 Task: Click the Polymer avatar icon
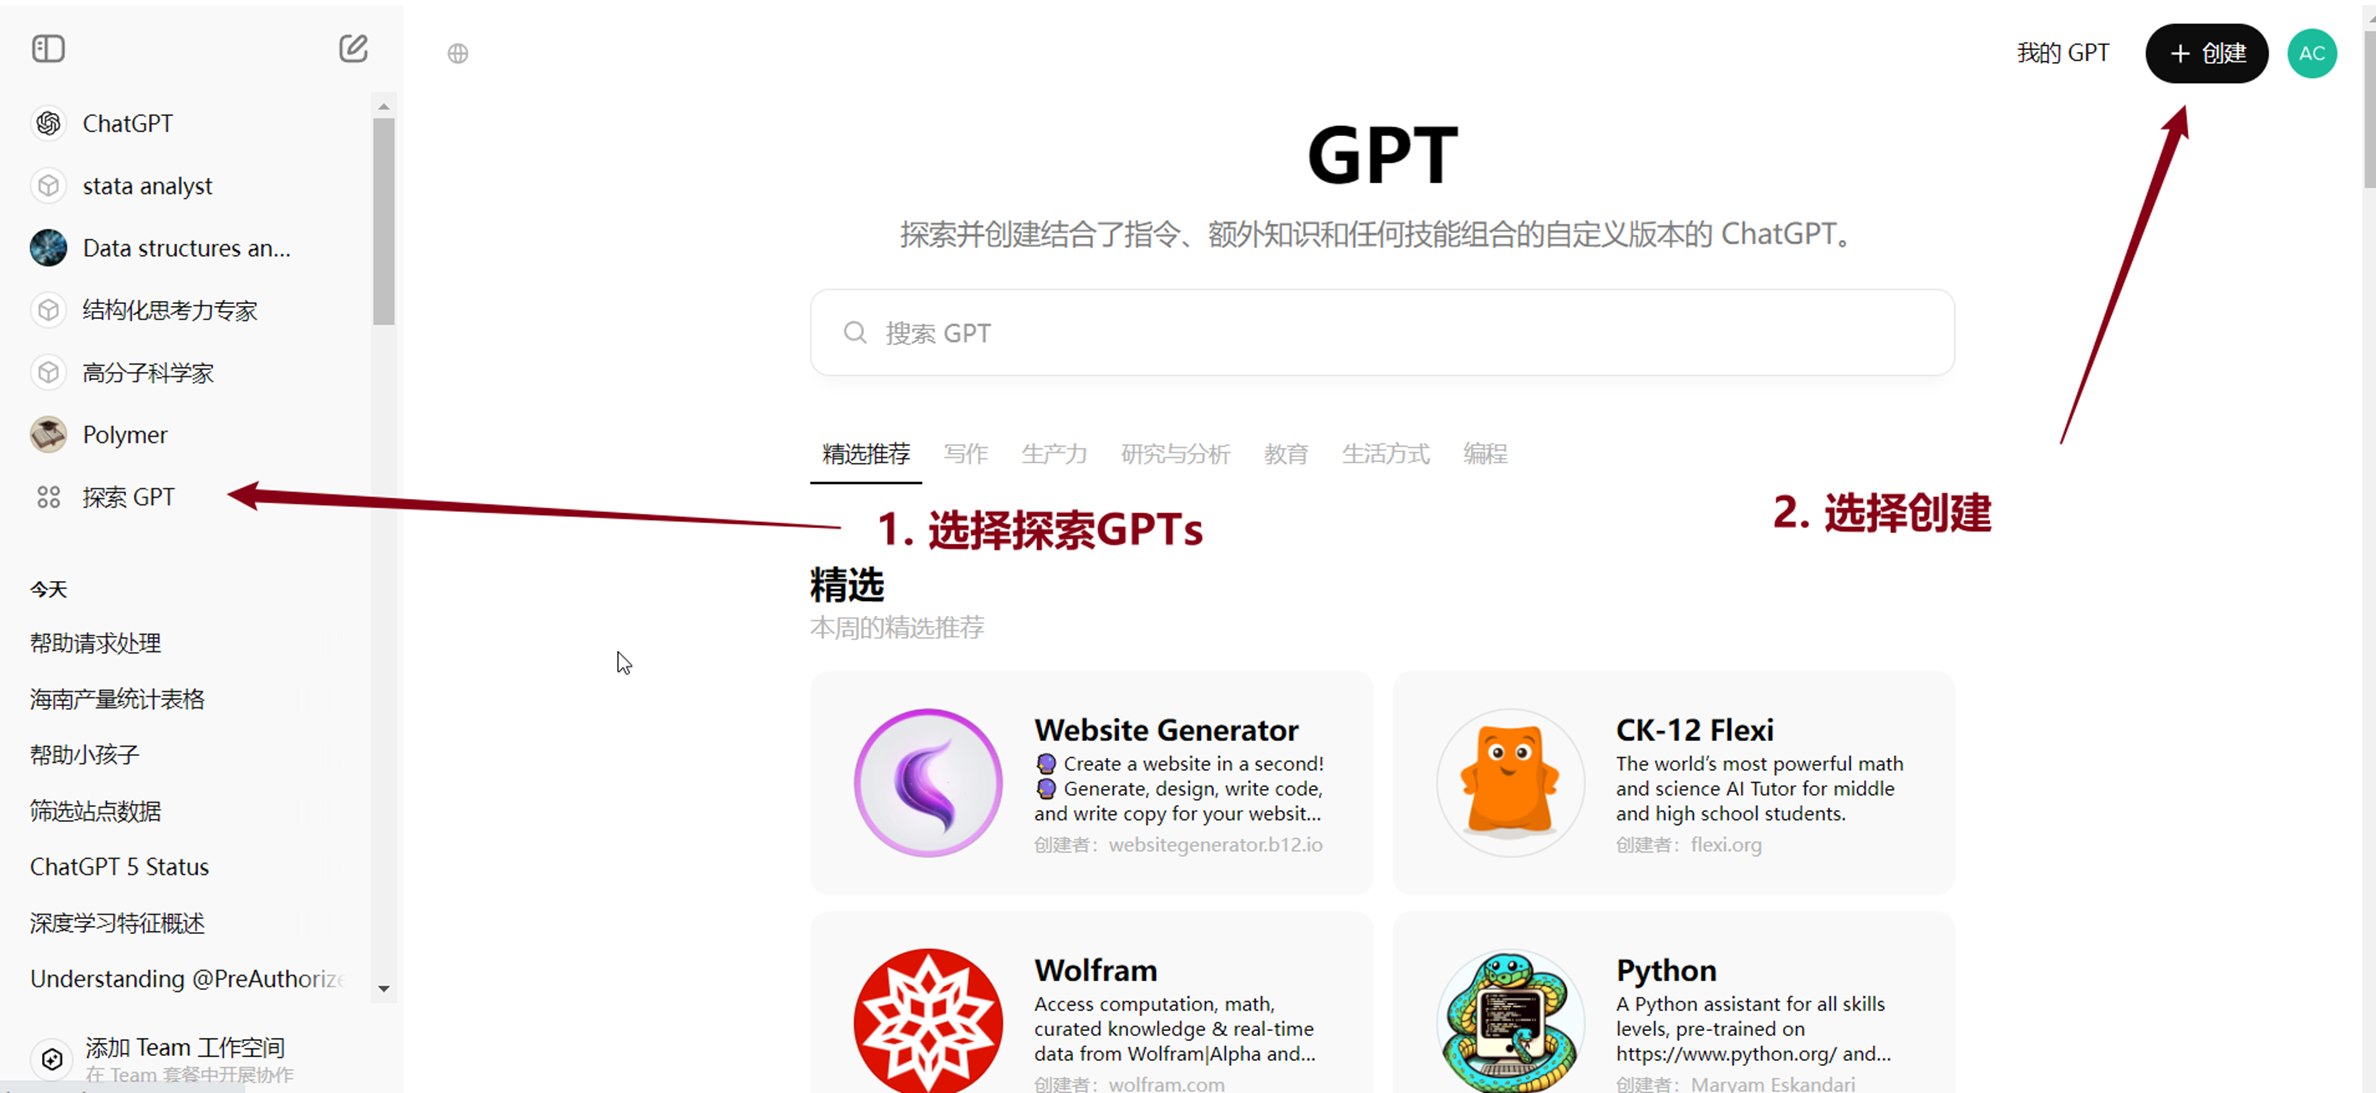click(48, 435)
